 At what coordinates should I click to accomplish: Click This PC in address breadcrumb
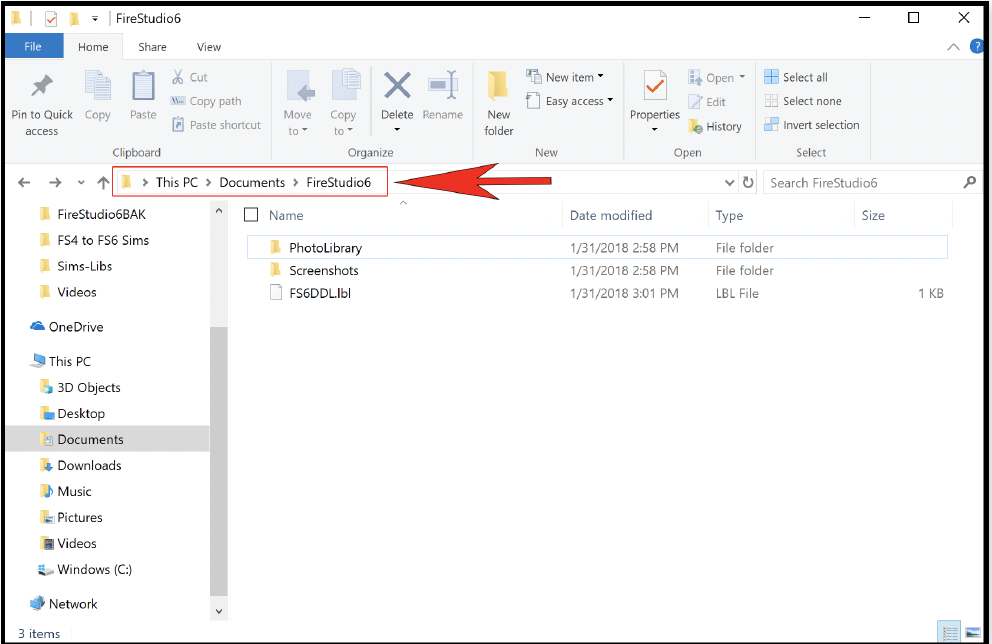[177, 182]
